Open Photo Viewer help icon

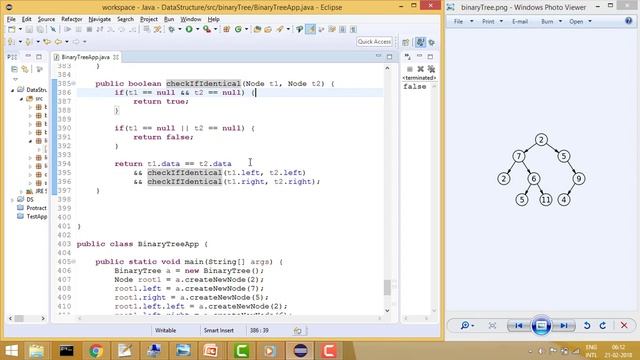[x=629, y=21]
